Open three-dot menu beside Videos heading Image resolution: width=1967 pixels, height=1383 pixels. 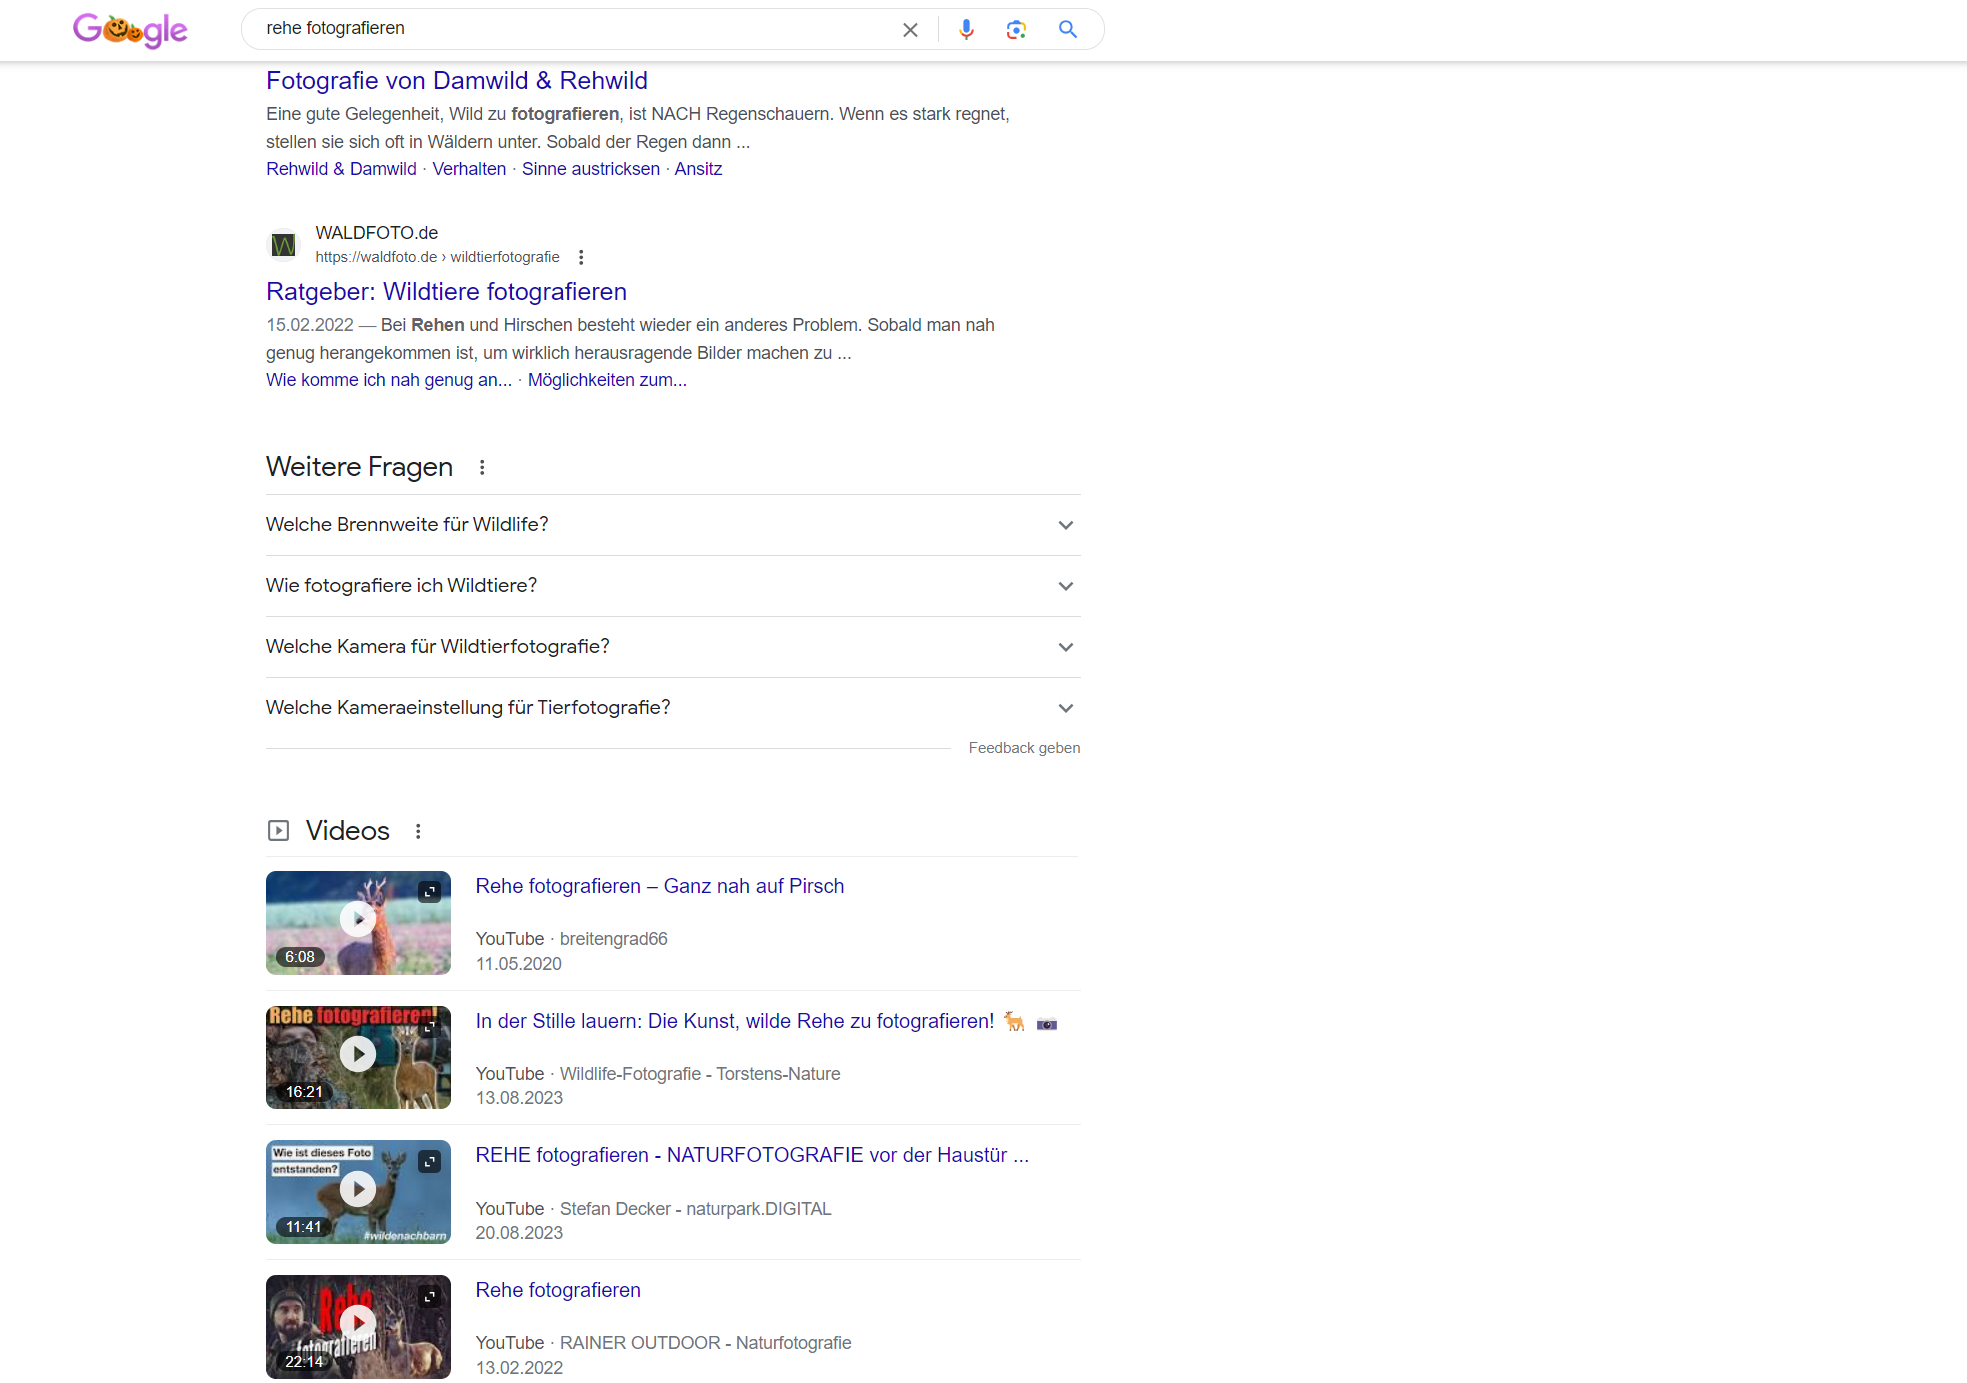[418, 831]
